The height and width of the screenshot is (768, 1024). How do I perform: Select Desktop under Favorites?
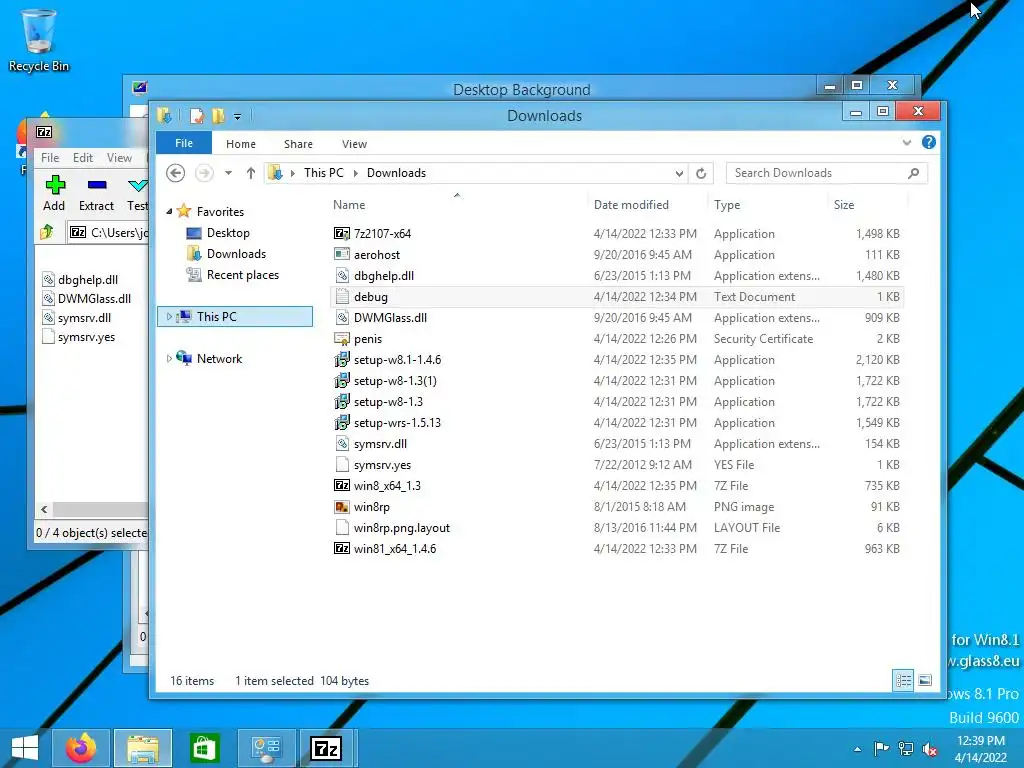(228, 233)
